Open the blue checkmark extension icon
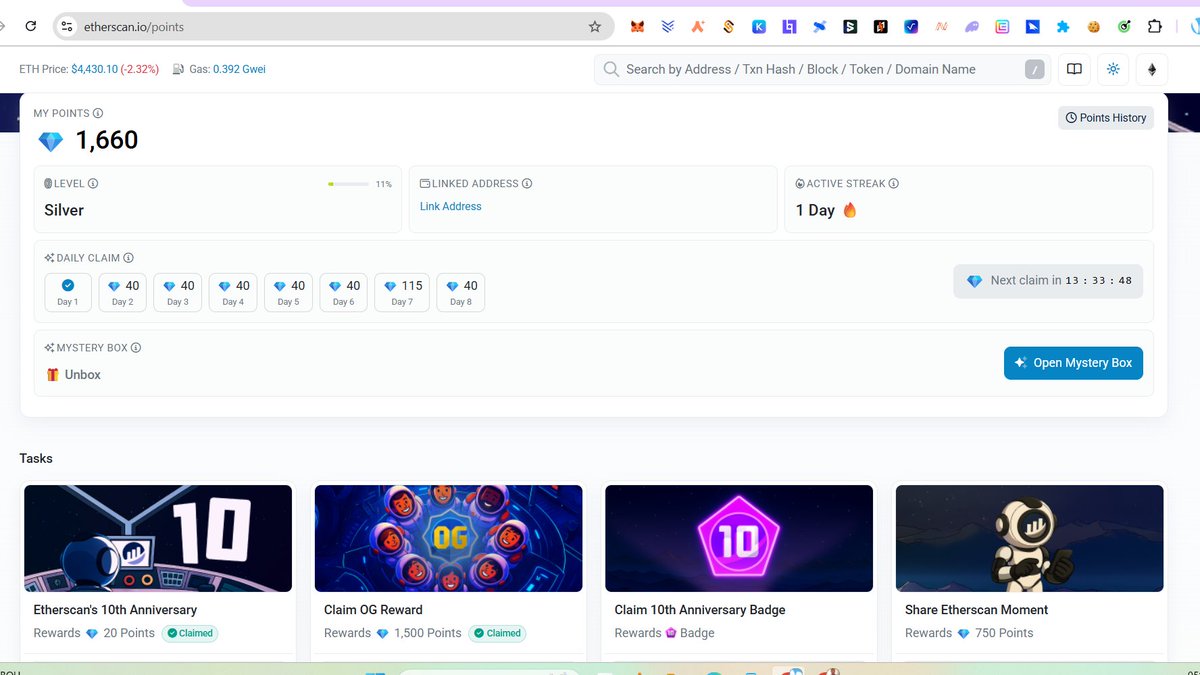 click(x=911, y=27)
